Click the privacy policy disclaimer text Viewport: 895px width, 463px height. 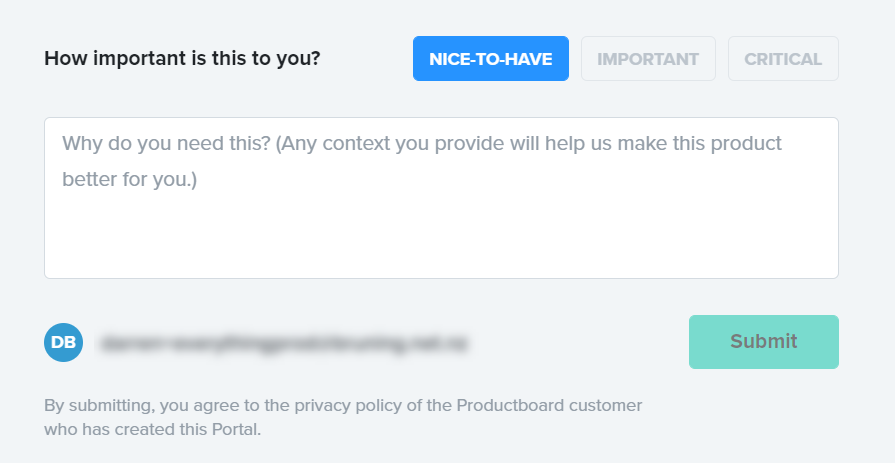tap(343, 417)
